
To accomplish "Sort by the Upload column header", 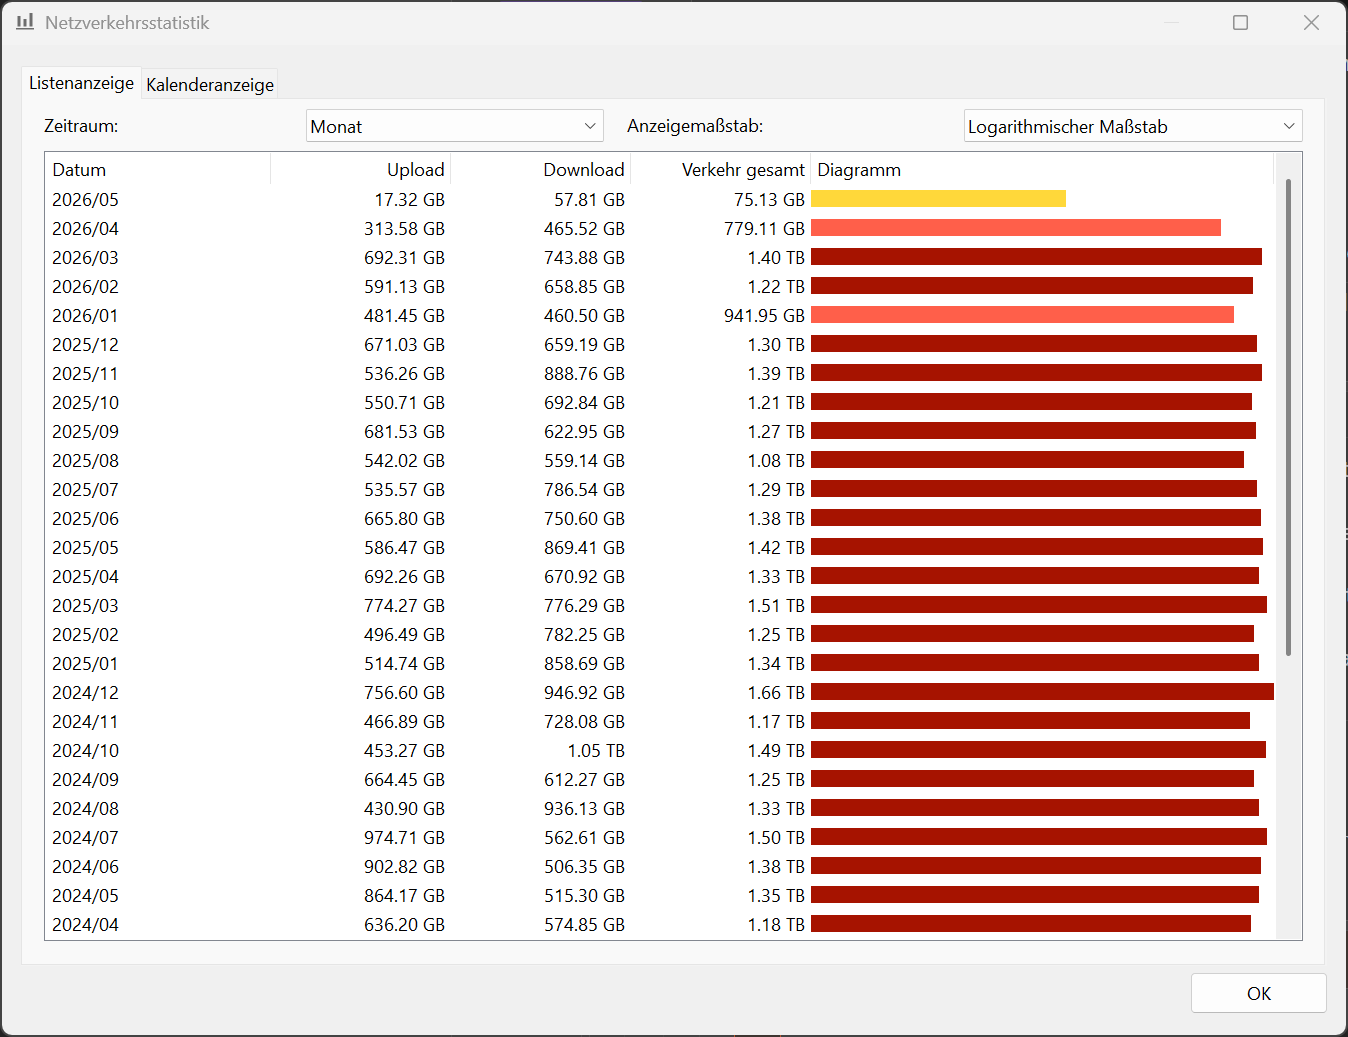I will [361, 170].
